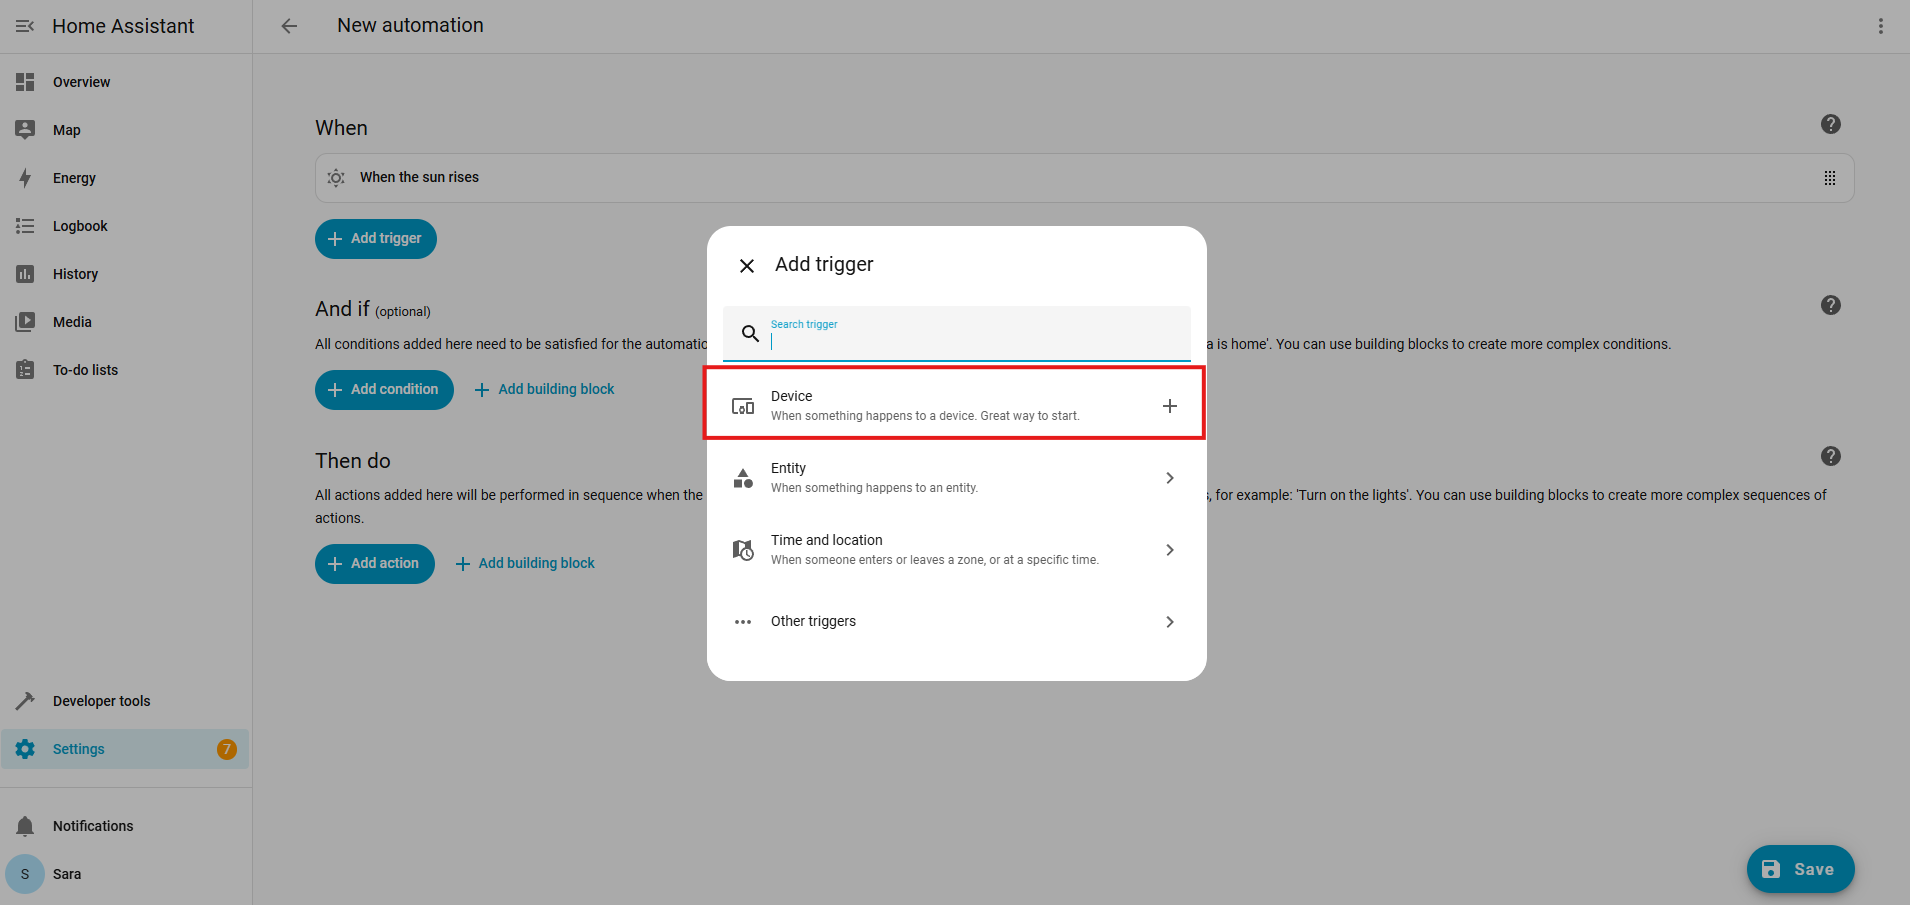Click Add condition button
Screen dimensions: 1910x905
tap(384, 389)
